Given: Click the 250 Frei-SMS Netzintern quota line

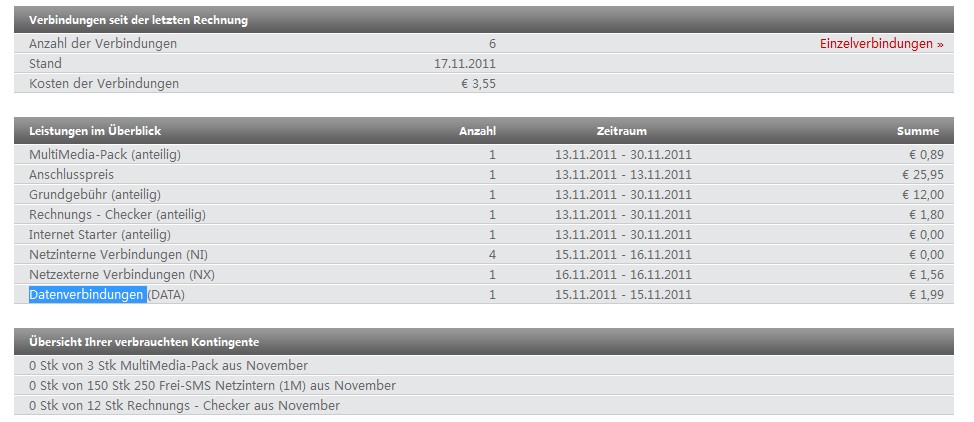Looking at the screenshot, I should tap(212, 385).
